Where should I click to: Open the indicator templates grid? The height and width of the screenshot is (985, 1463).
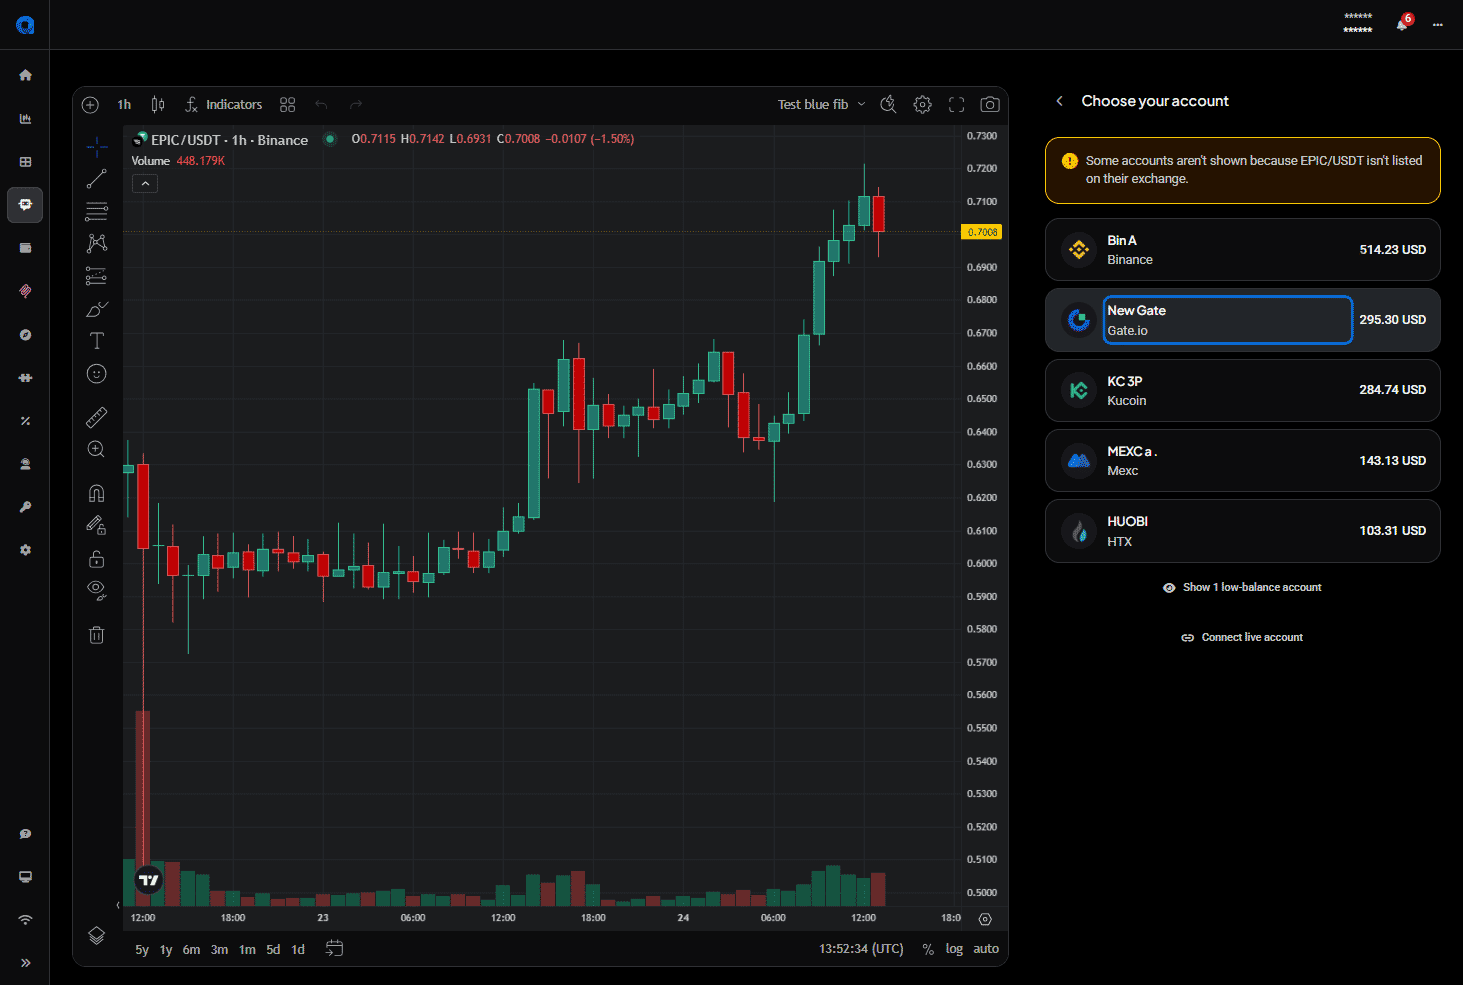coord(288,104)
